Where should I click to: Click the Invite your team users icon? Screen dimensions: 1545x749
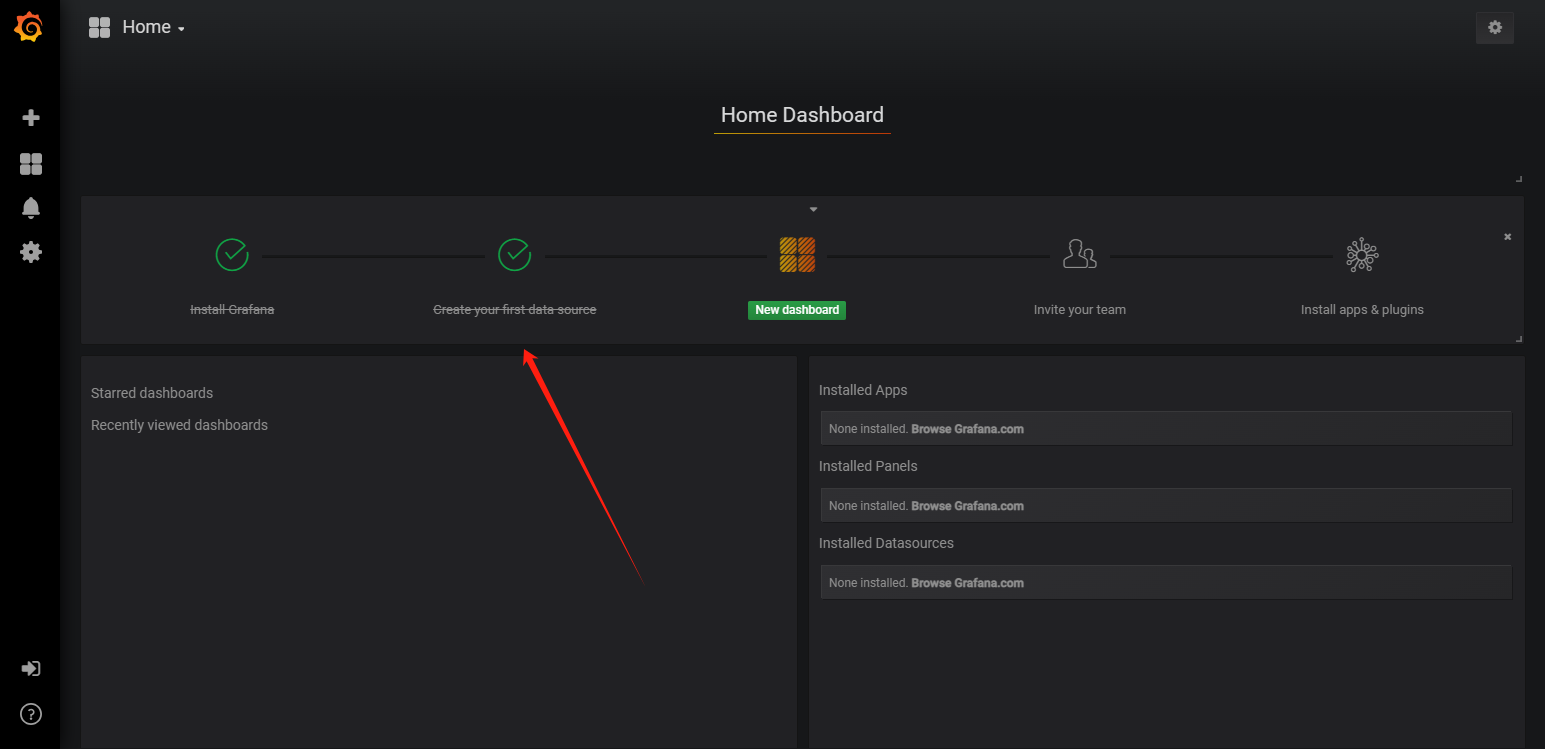pos(1079,254)
